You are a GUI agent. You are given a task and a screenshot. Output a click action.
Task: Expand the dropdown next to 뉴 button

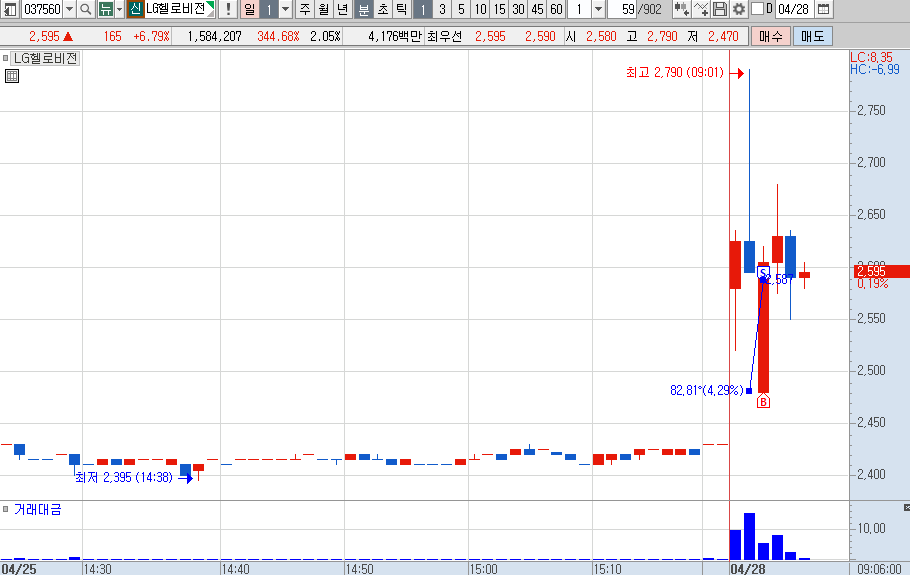120,9
